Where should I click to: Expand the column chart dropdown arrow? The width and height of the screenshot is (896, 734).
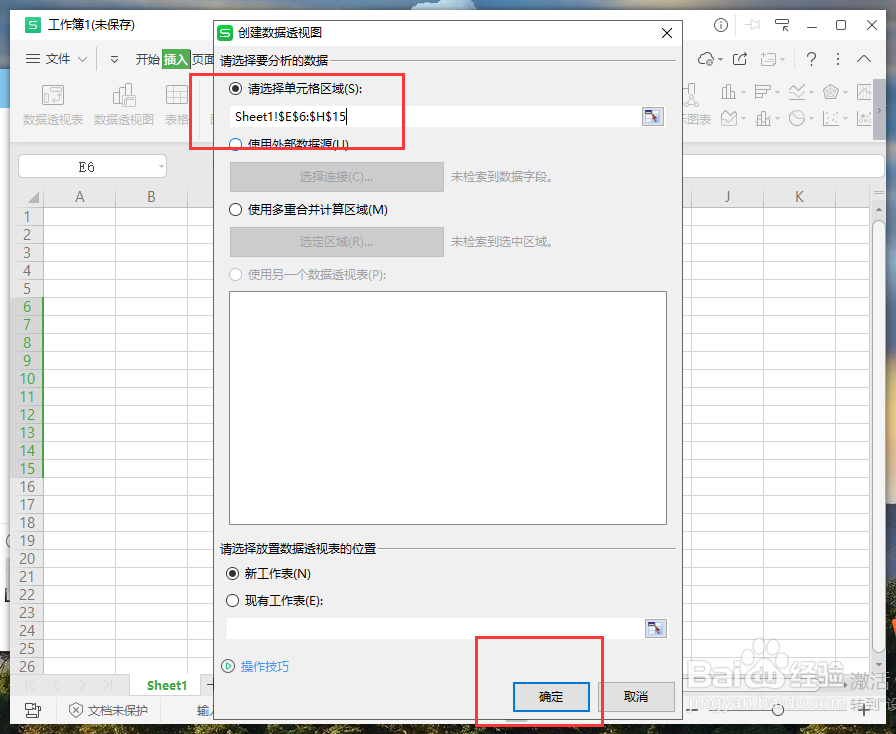tap(743, 92)
